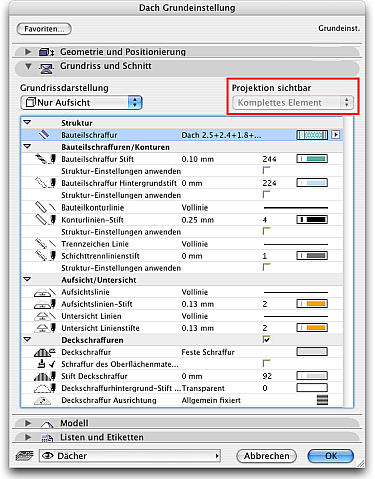
Task: Collapse the Deckschraffuren group triangle
Action: [x=27, y=339]
